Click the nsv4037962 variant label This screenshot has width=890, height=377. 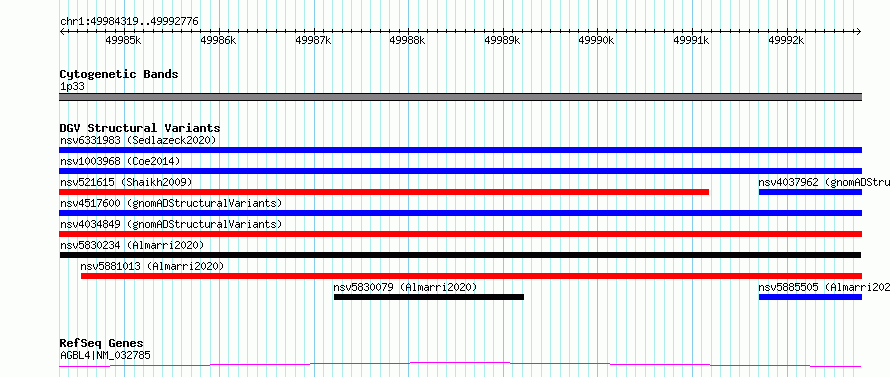click(x=824, y=182)
